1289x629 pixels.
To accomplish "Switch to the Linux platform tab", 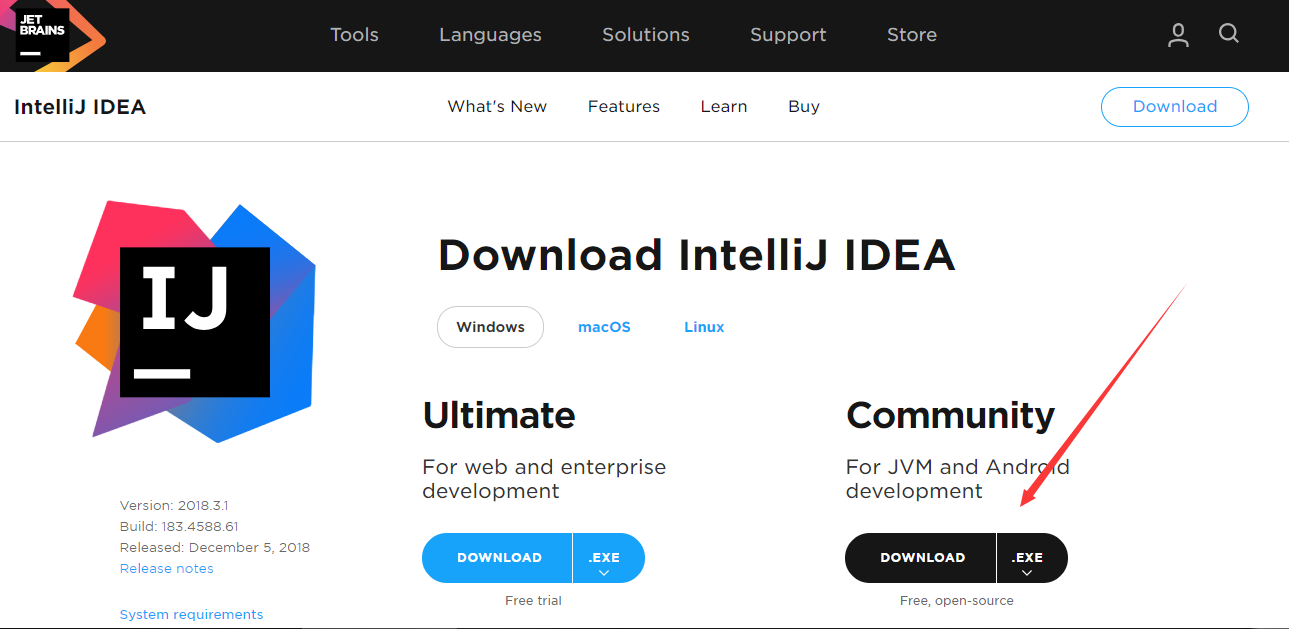I will point(704,327).
